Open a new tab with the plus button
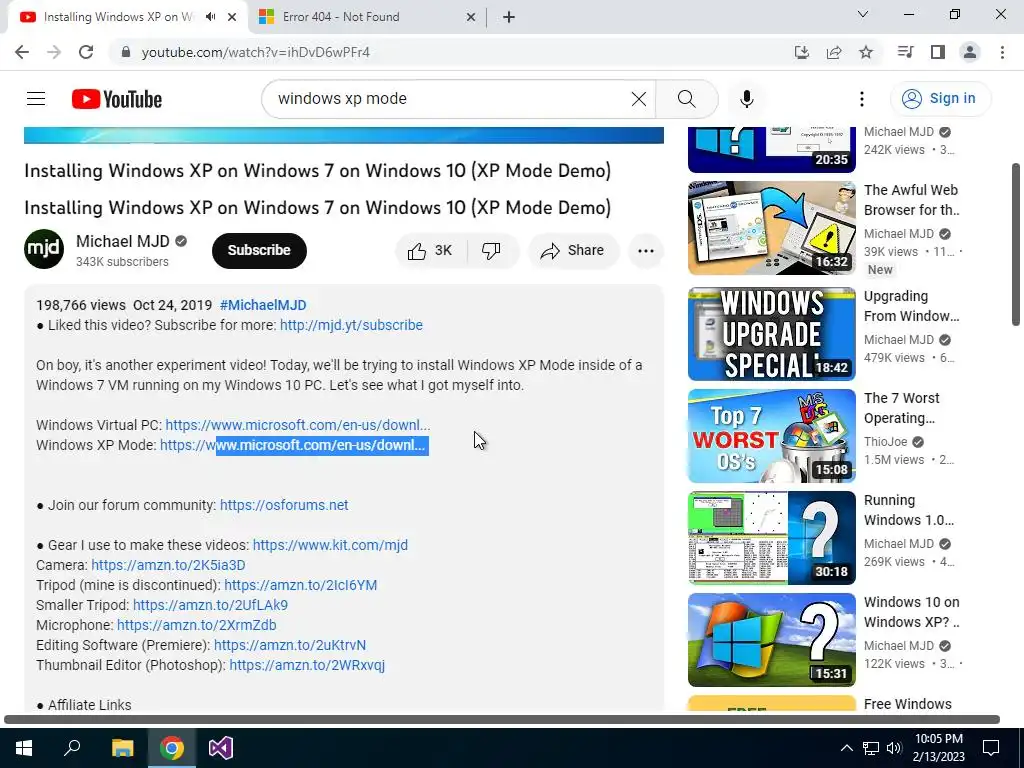The image size is (1024, 768). point(509,17)
